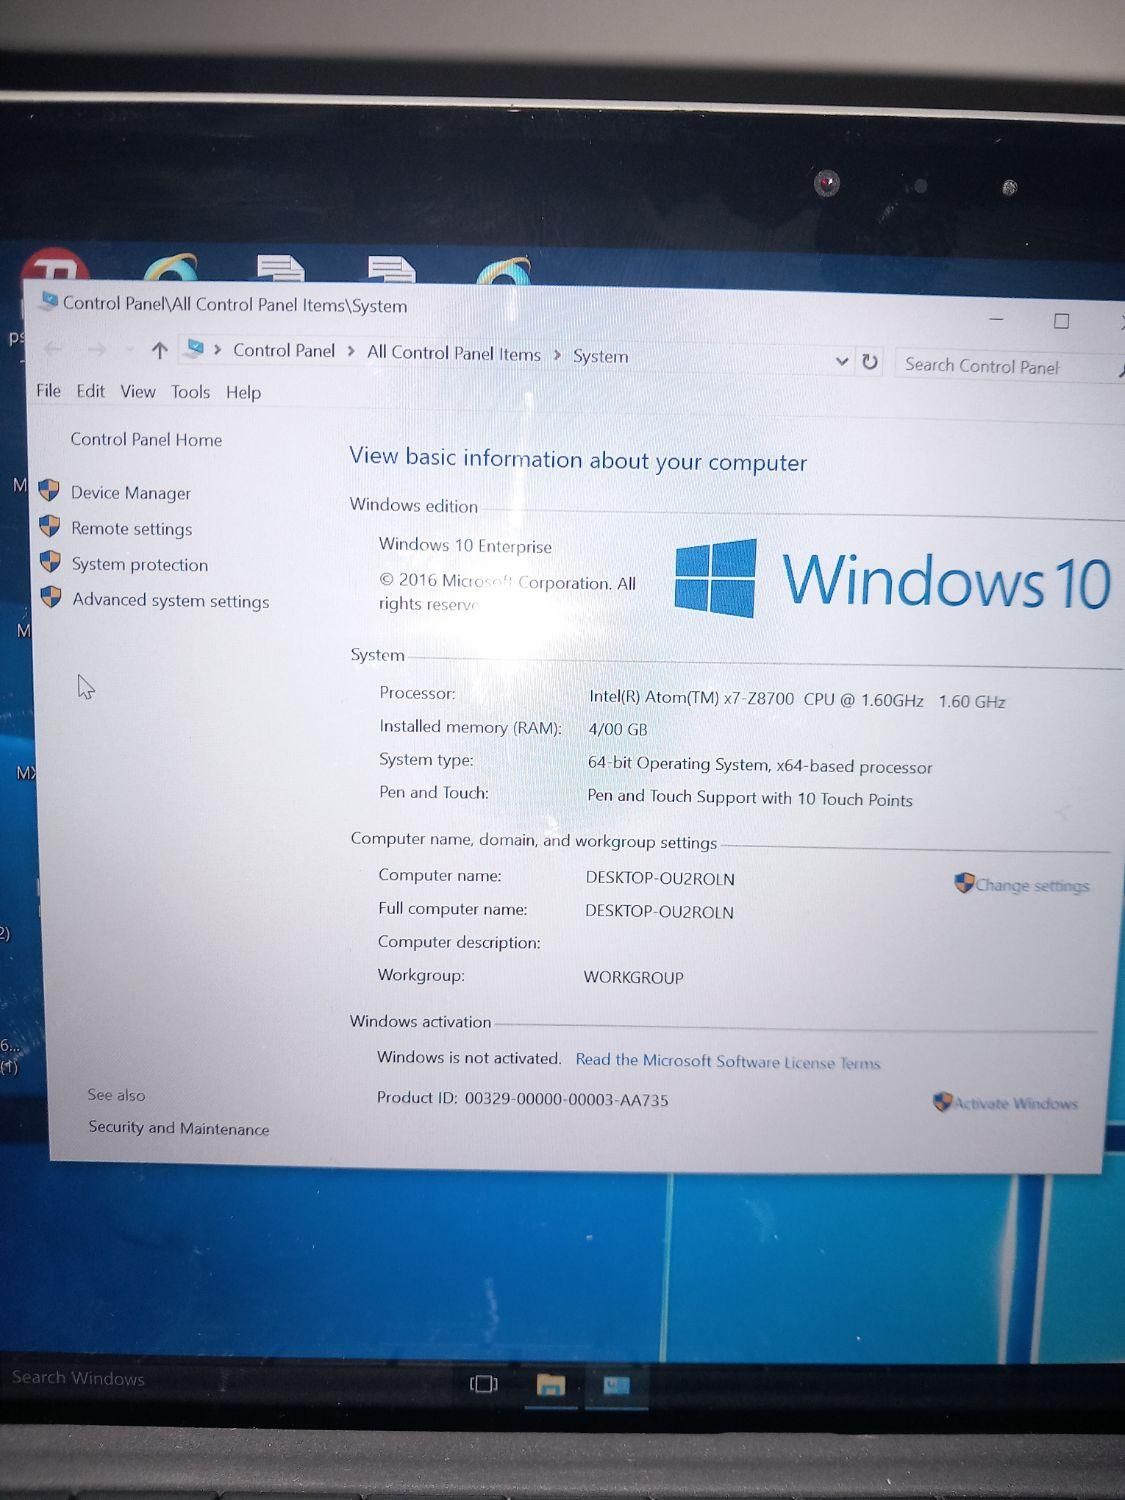Click the Up arrow navigation button
The width and height of the screenshot is (1125, 1500).
[159, 350]
